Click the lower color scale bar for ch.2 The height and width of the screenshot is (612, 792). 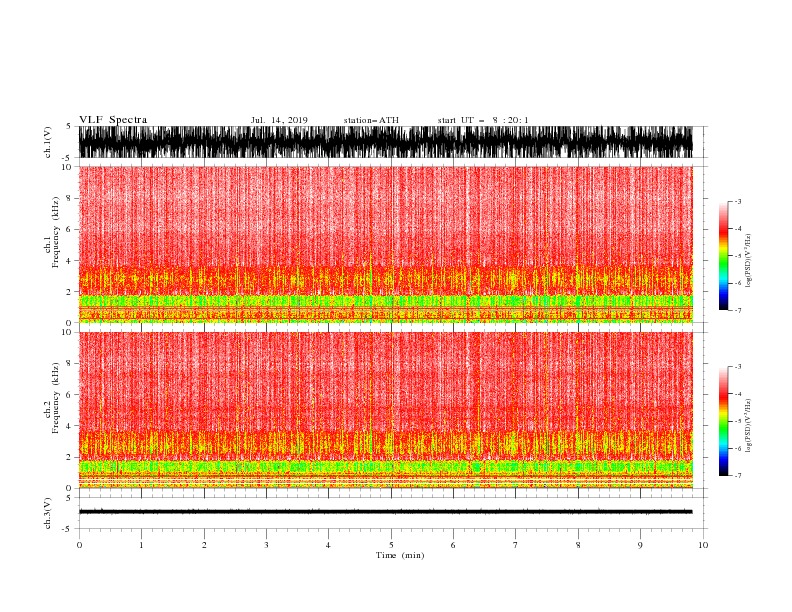(x=723, y=421)
